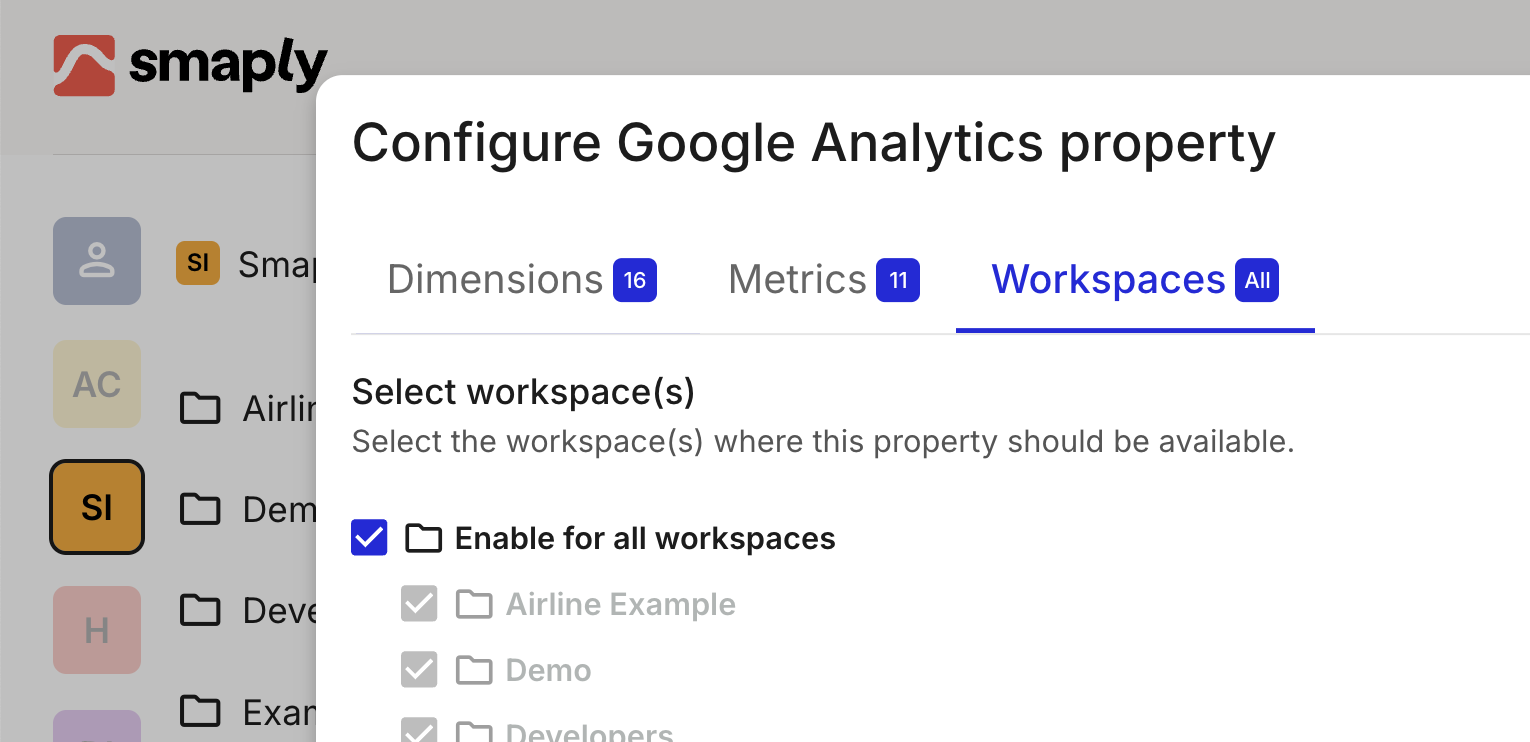Click the small SI badge beside Smaply name
The image size is (1530, 742).
coord(198,263)
